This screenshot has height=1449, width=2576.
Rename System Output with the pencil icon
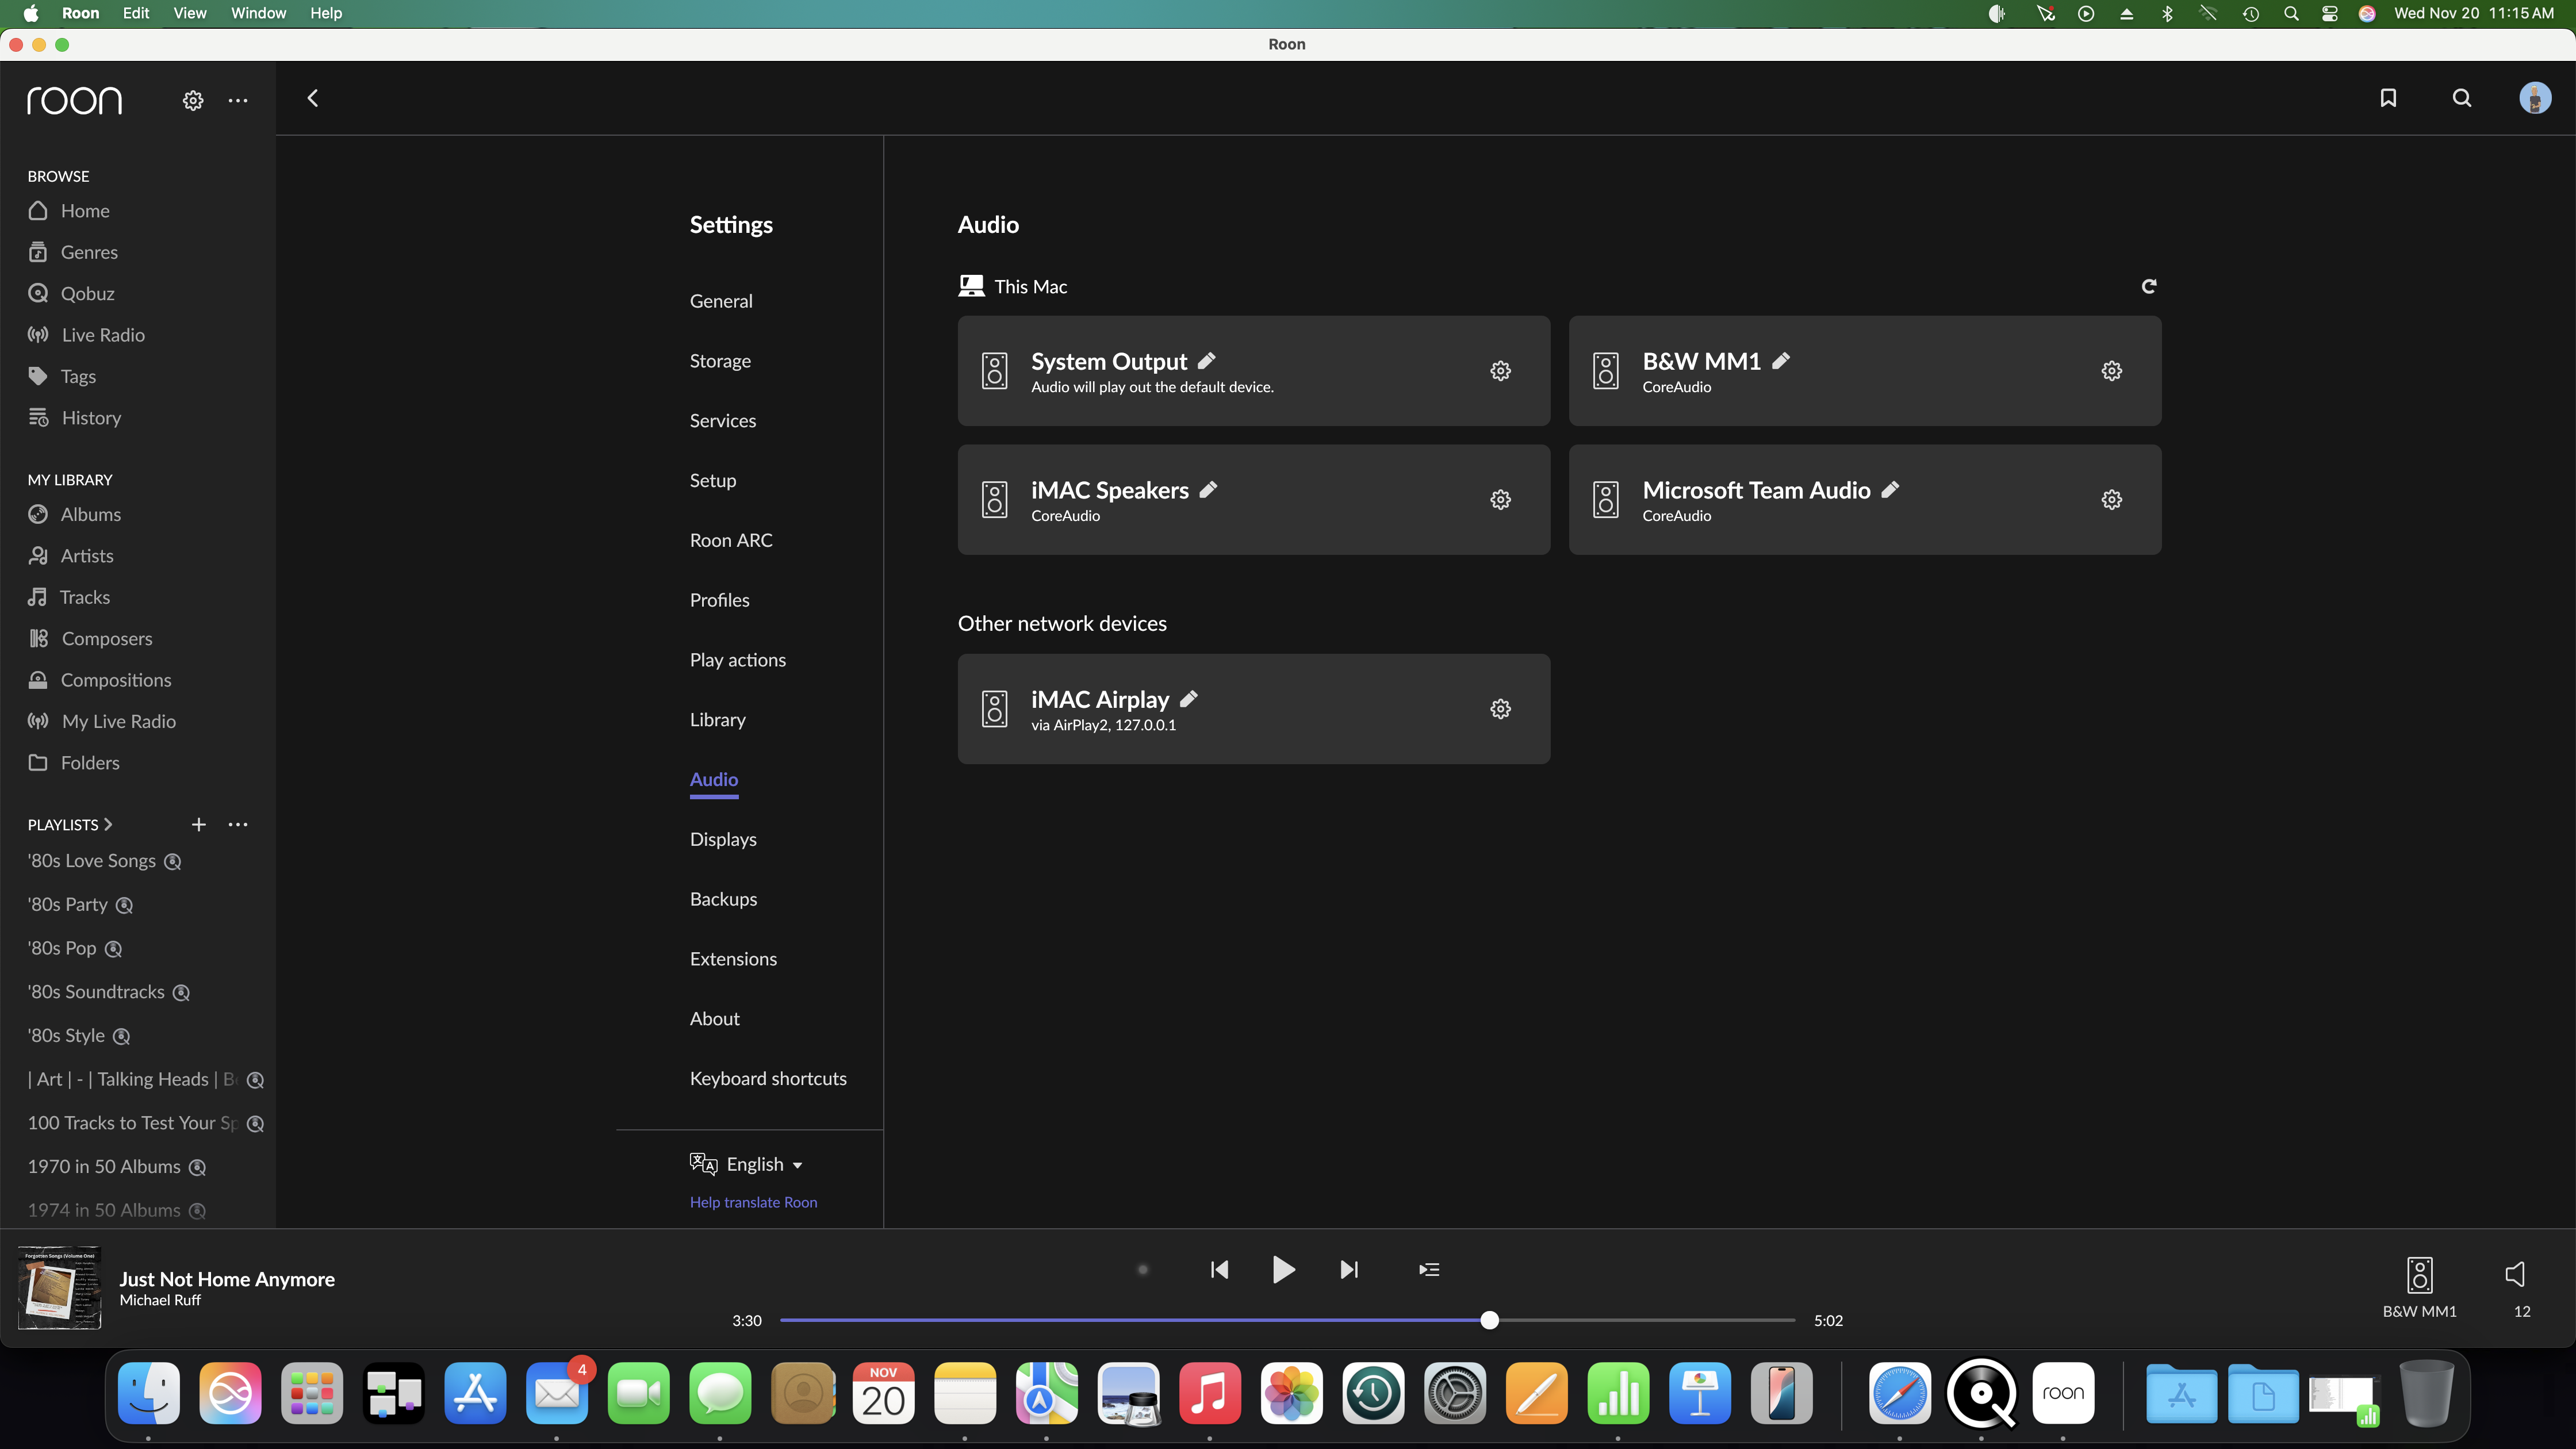point(1207,360)
